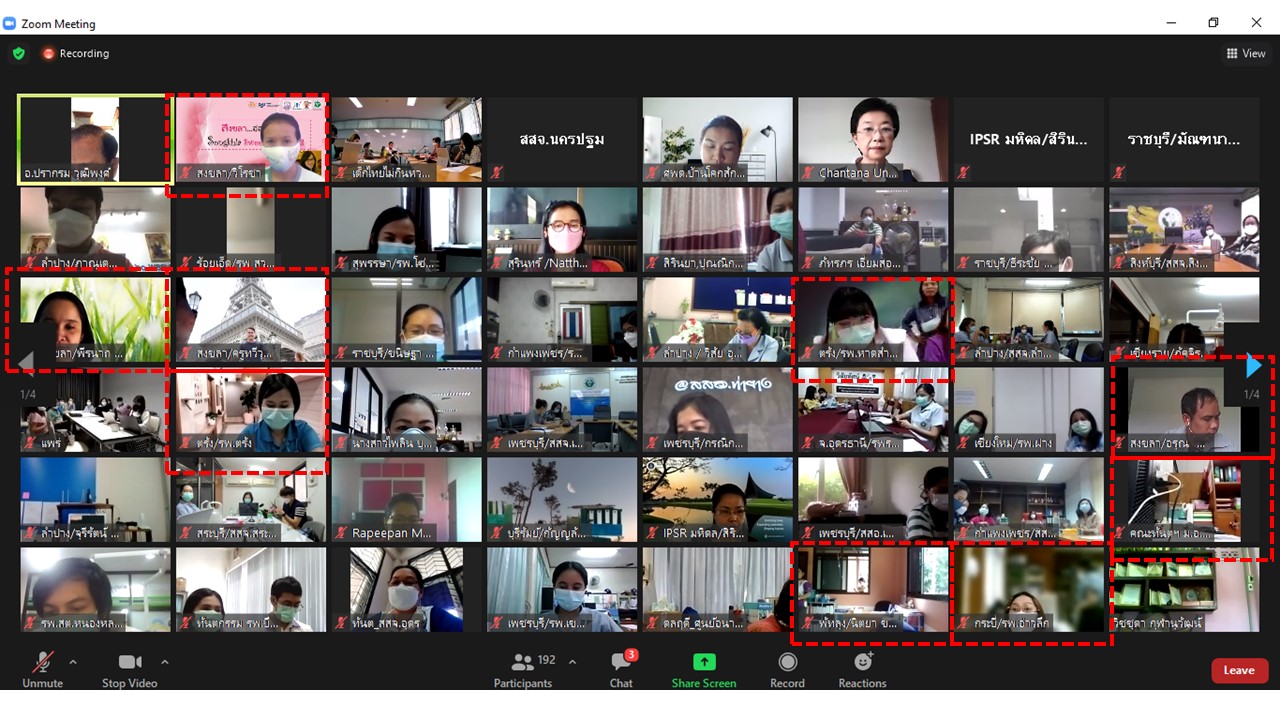Toggle Stop Video camera button
The image size is (1280, 720).
[130, 663]
